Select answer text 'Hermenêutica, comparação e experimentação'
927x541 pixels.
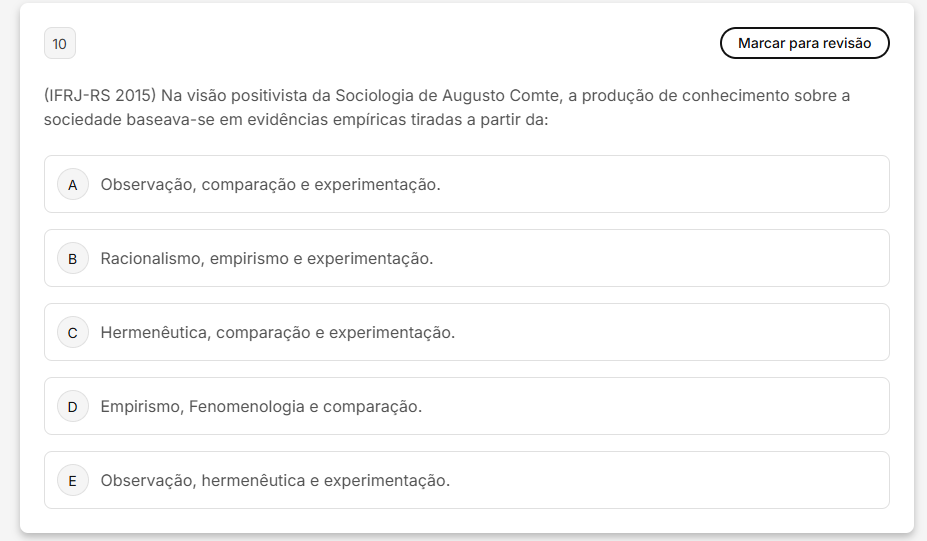278,333
